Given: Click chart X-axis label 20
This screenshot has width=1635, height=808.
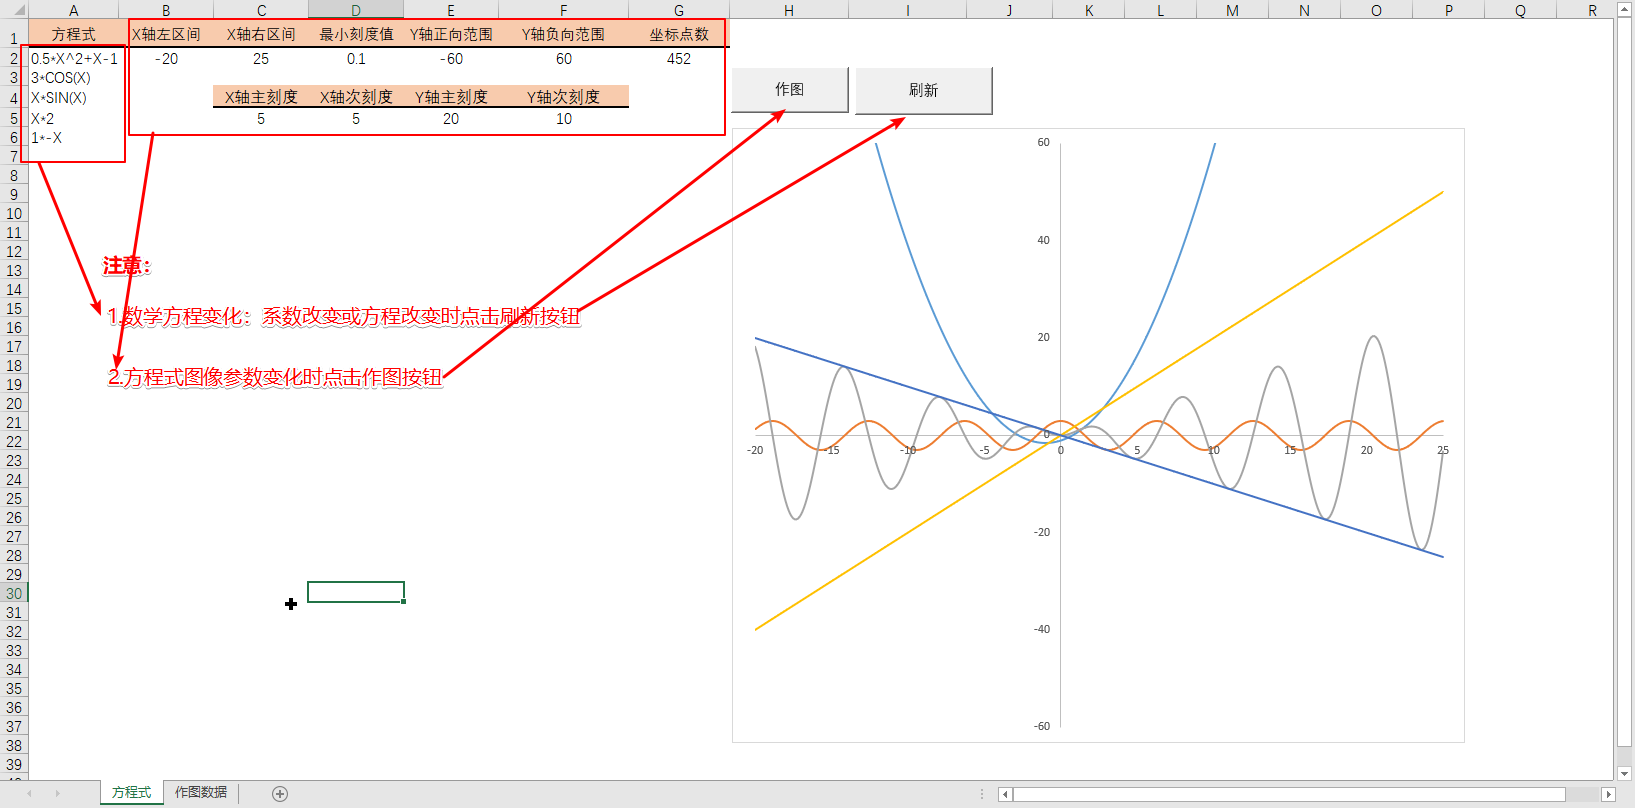Looking at the screenshot, I should 1366,450.
